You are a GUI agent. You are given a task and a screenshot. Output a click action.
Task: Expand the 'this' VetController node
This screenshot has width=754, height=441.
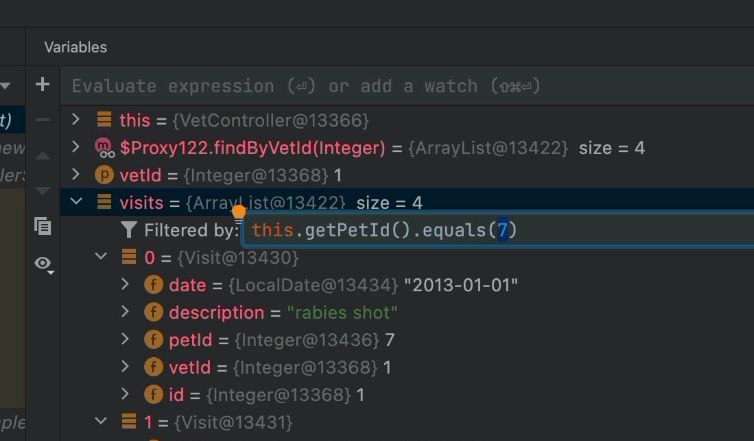pos(76,120)
